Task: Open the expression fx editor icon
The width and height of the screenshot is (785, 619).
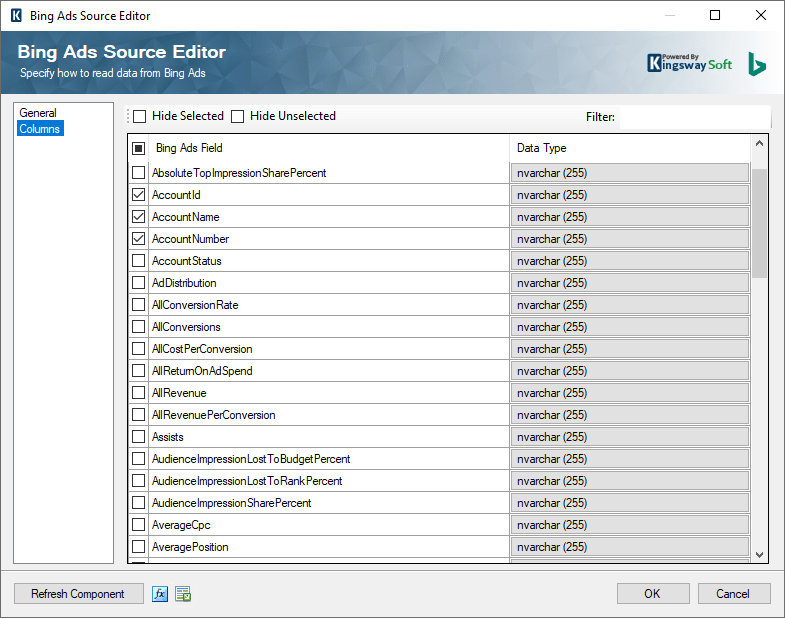Action: 160,594
